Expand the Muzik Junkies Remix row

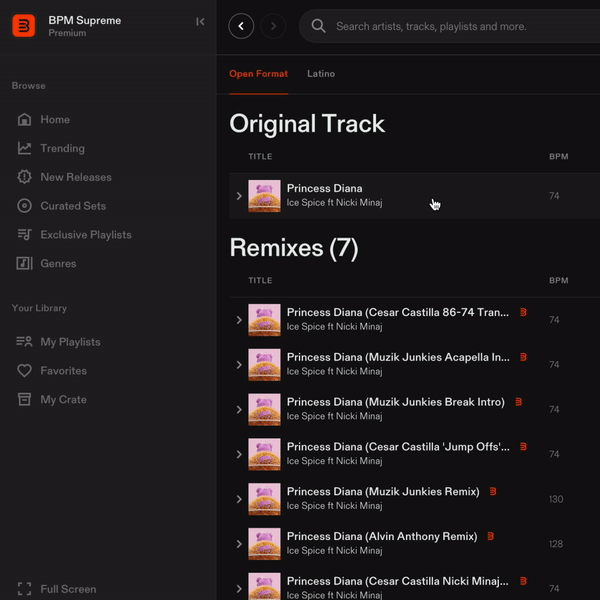point(239,499)
